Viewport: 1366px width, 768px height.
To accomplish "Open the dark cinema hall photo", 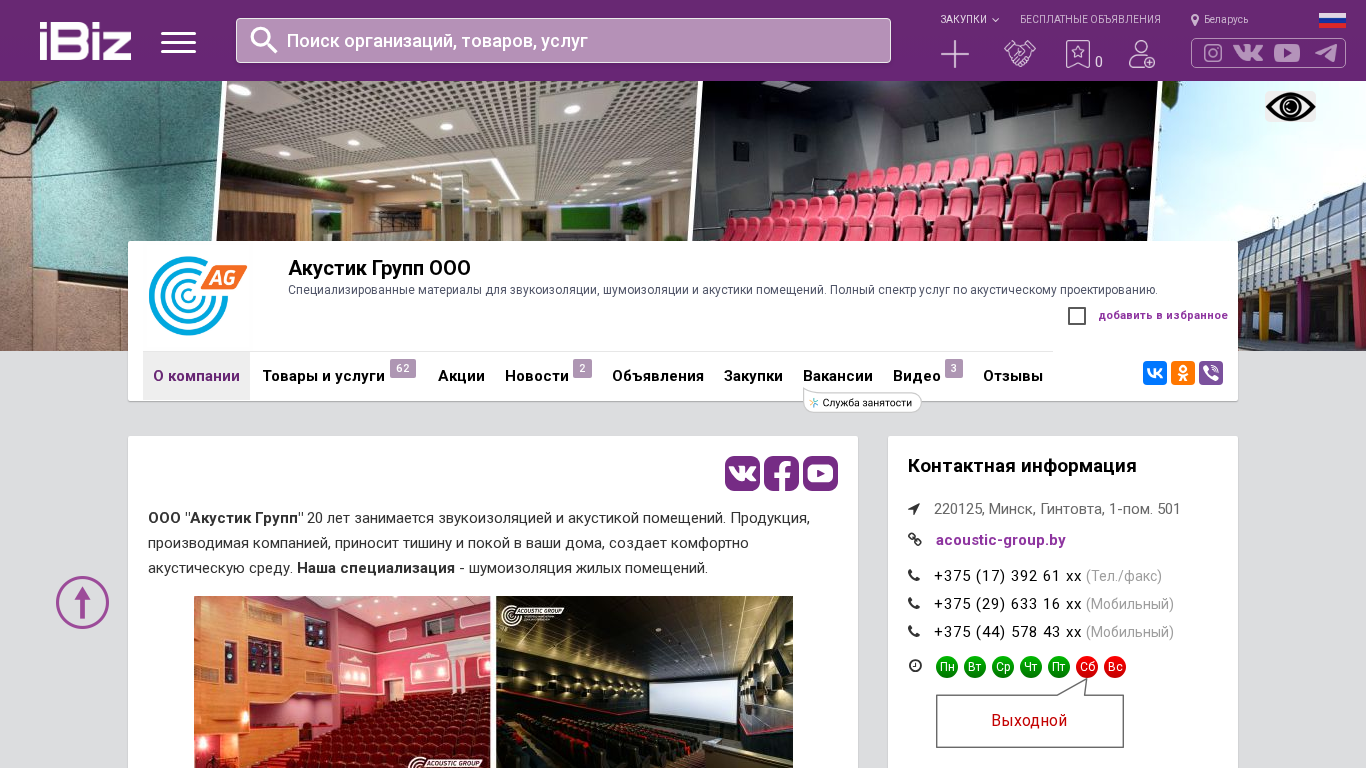I will (x=644, y=682).
